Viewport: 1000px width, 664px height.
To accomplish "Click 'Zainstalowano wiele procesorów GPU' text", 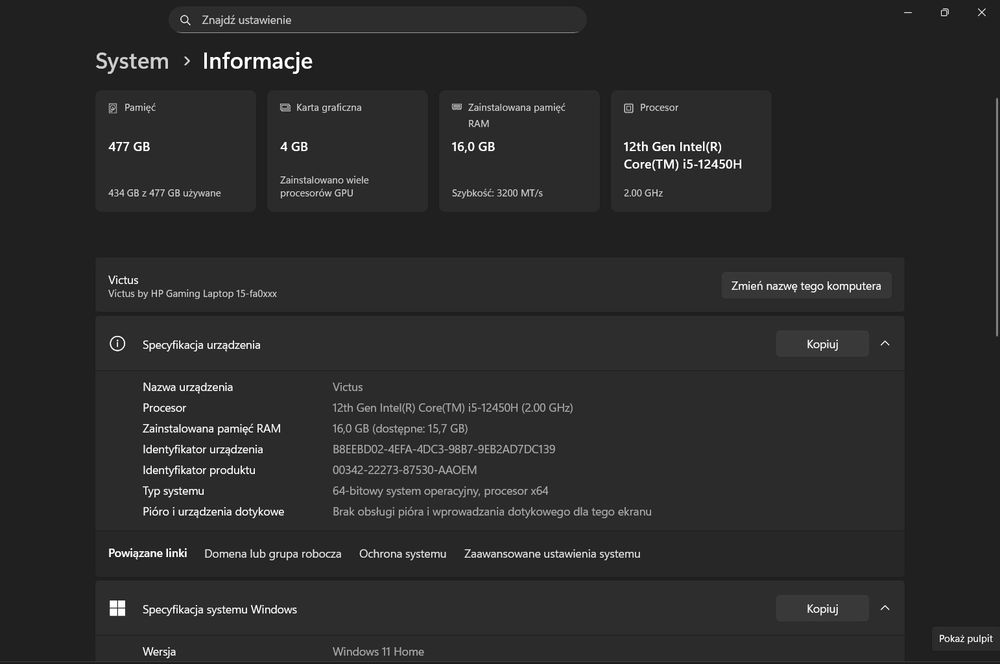I will (x=325, y=186).
